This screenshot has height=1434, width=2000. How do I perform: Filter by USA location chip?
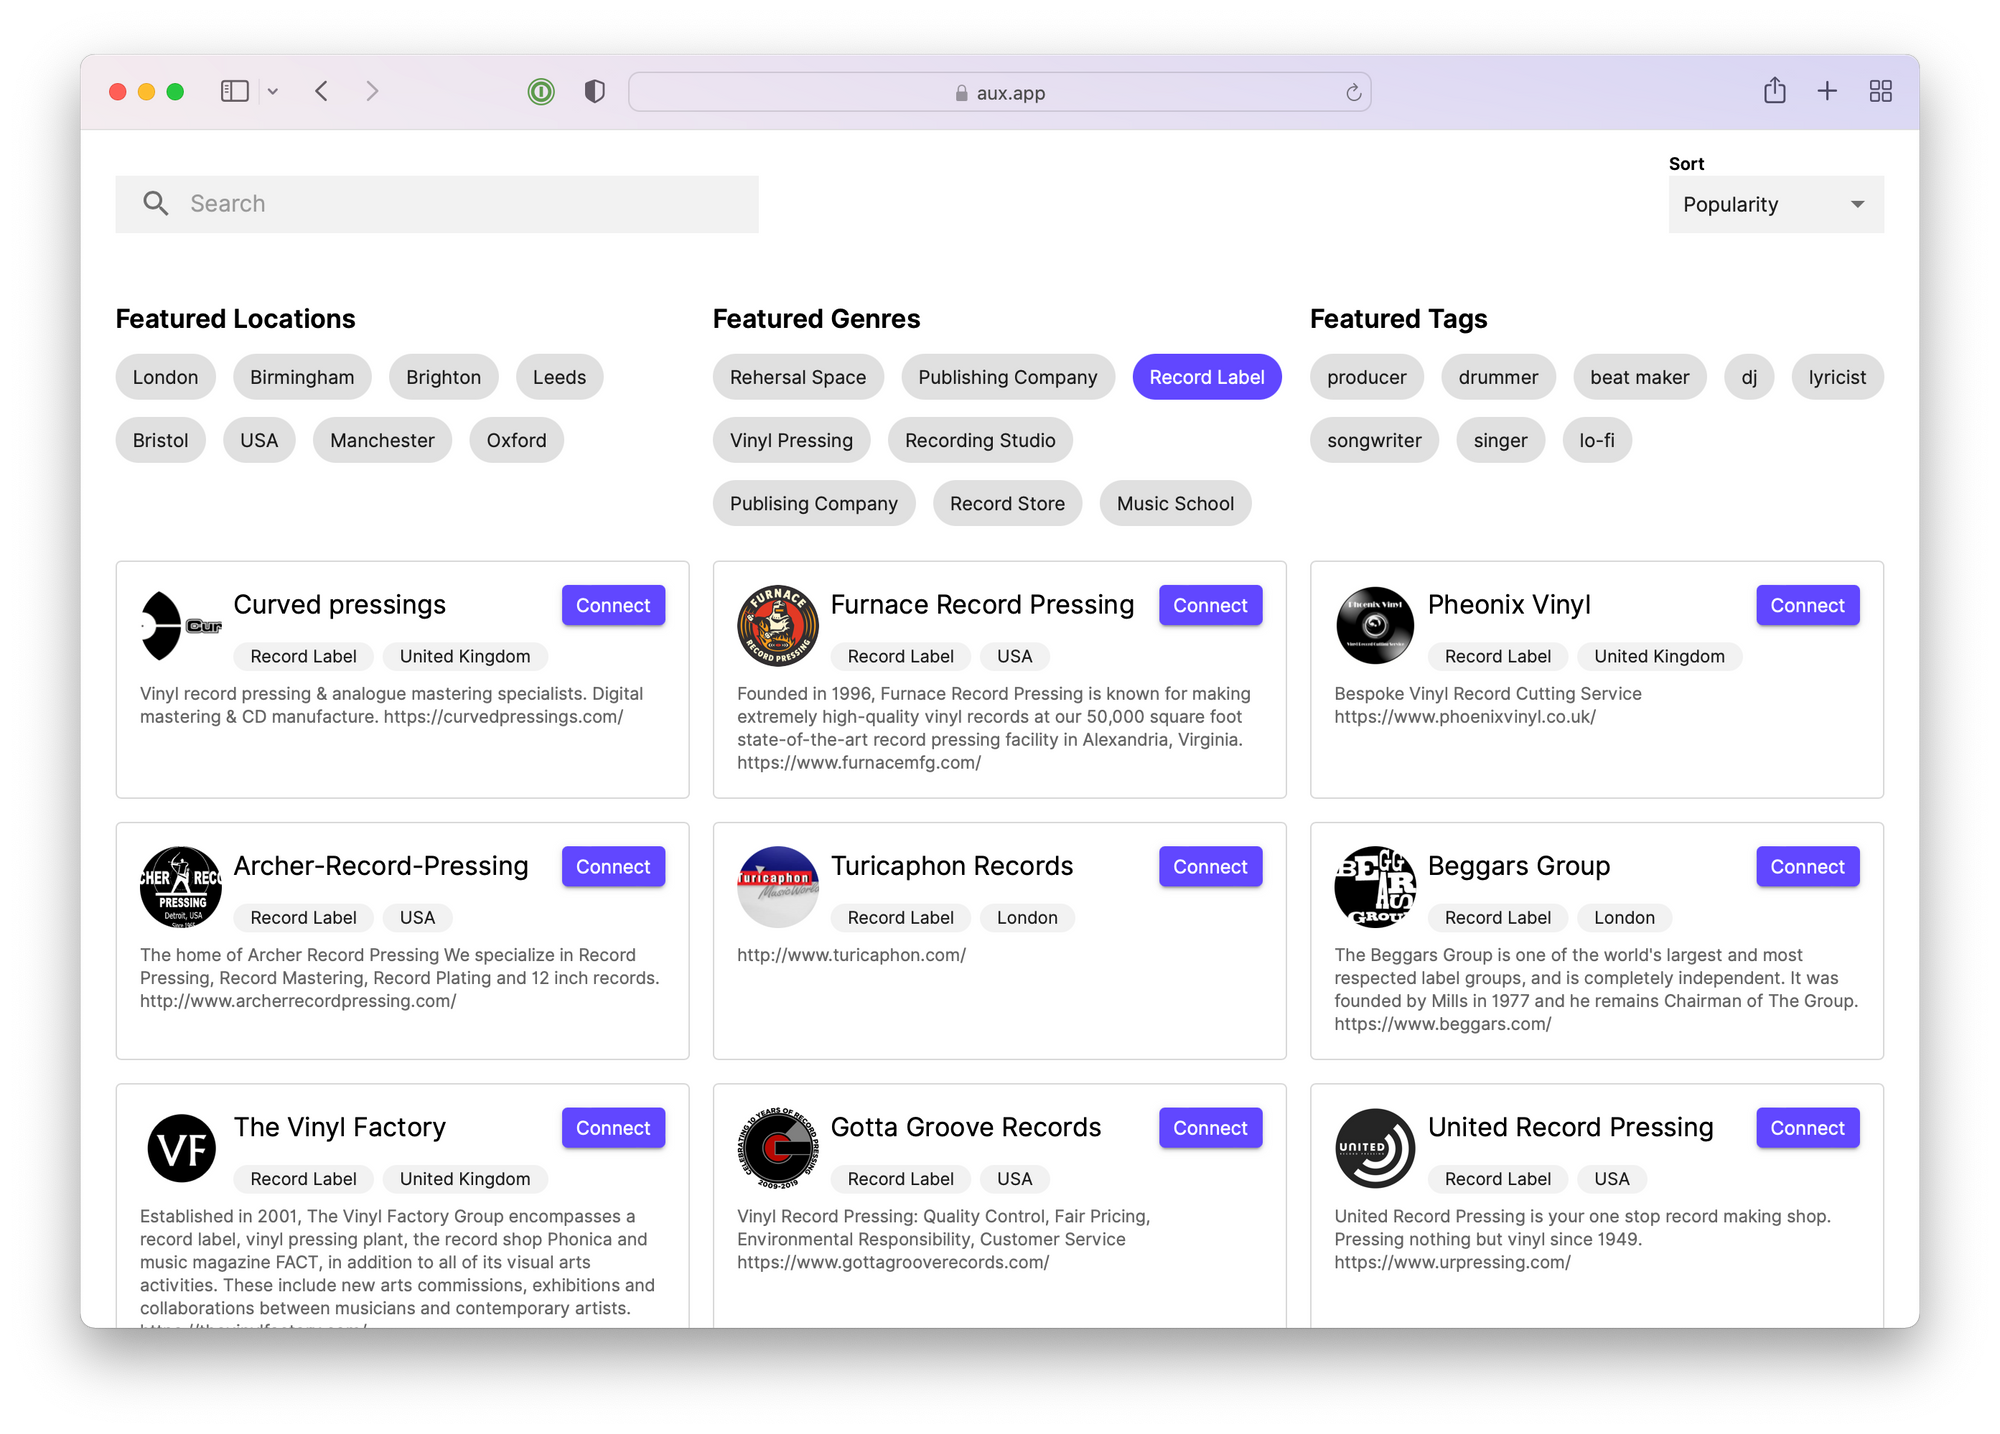coord(259,440)
